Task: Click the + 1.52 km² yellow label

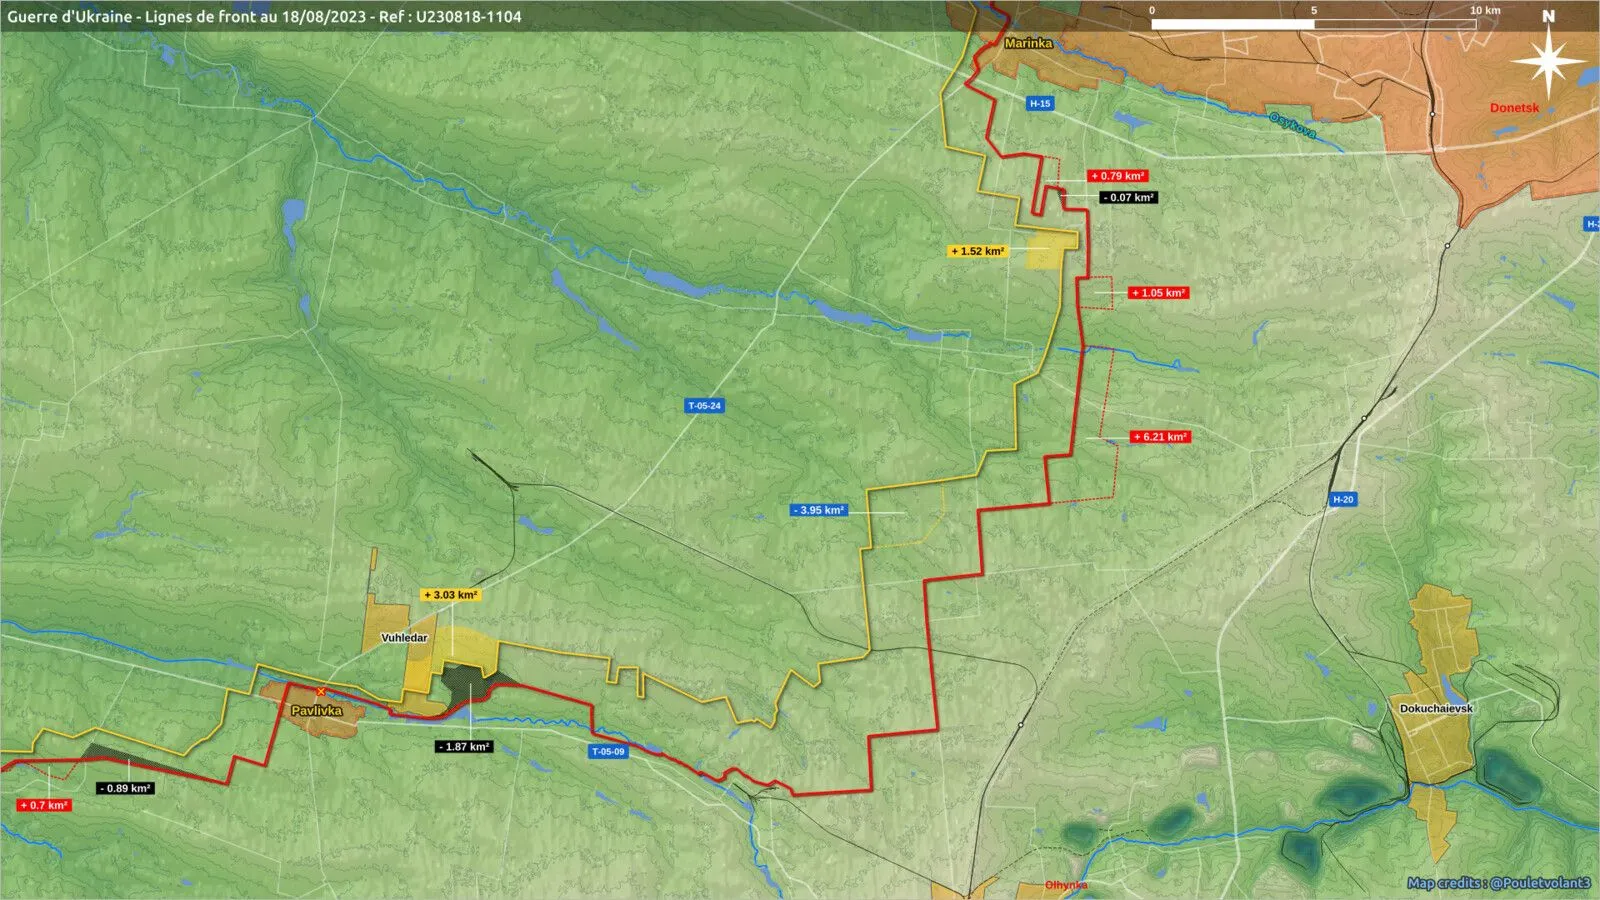Action: 977,252
